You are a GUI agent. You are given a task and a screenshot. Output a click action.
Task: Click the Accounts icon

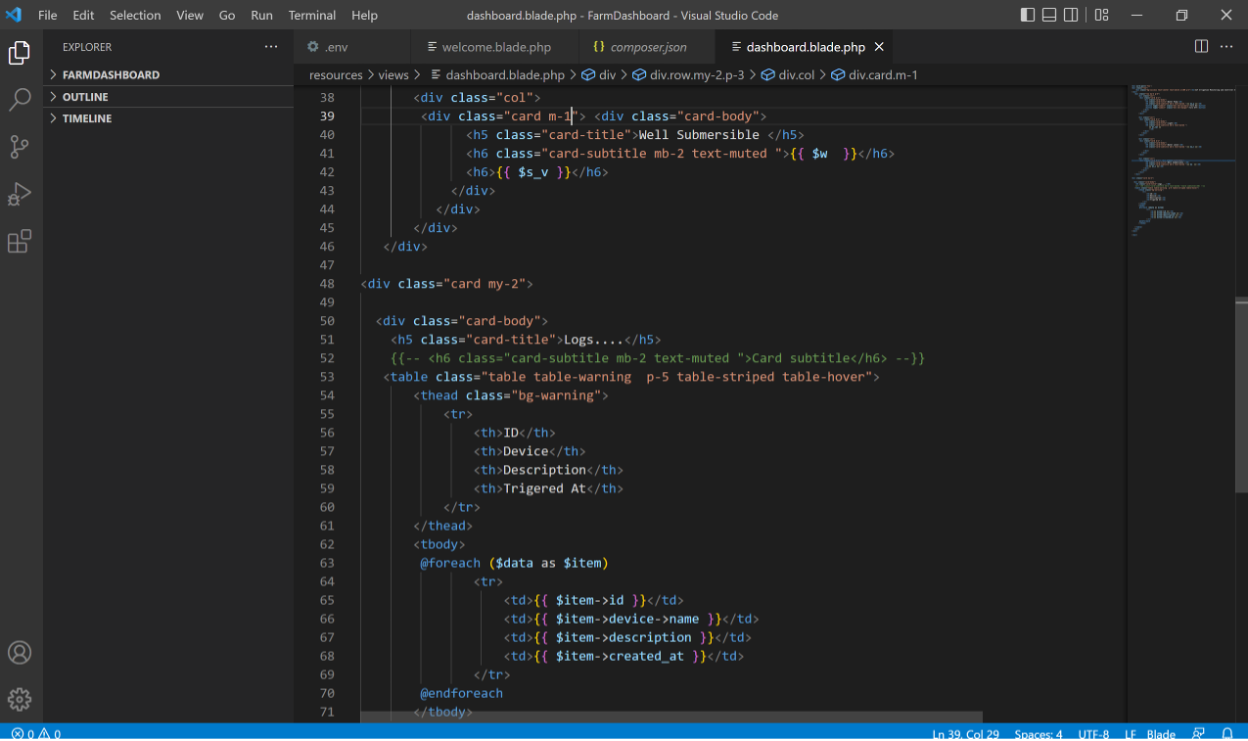tap(20, 653)
